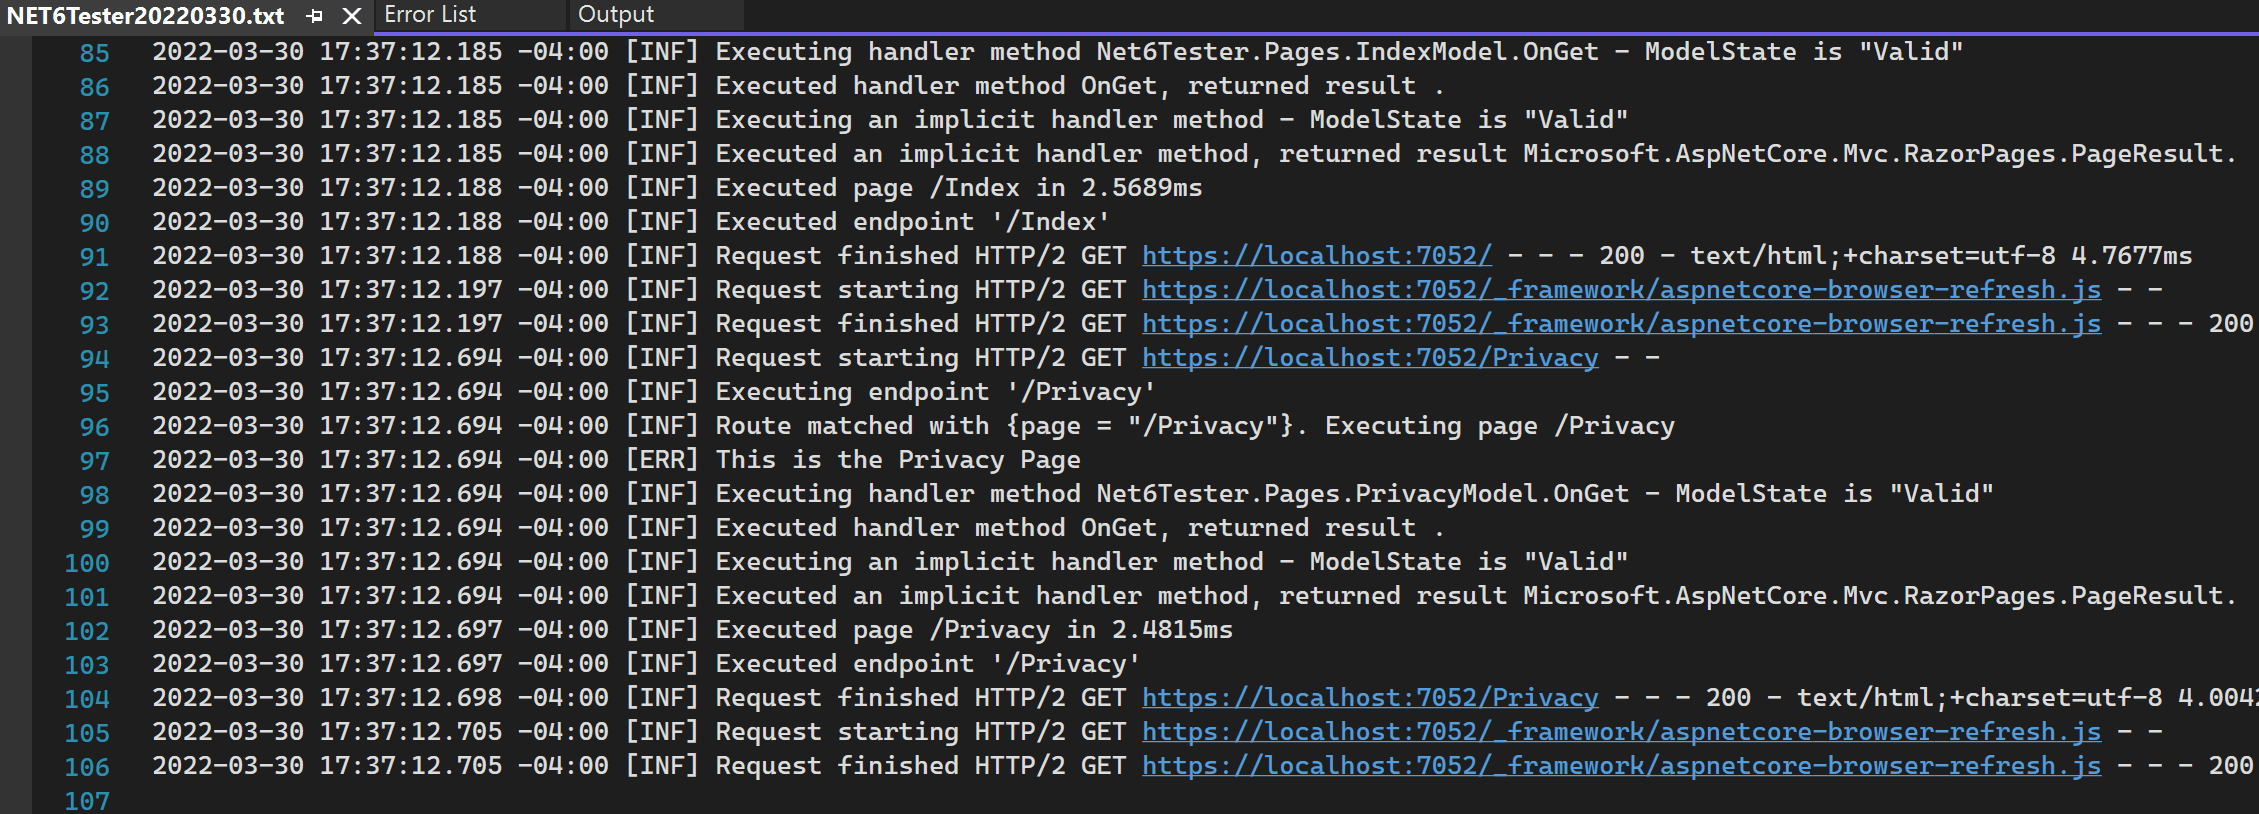
Task: Pin the NET6Tester20220330.txt tab
Action: click(315, 16)
